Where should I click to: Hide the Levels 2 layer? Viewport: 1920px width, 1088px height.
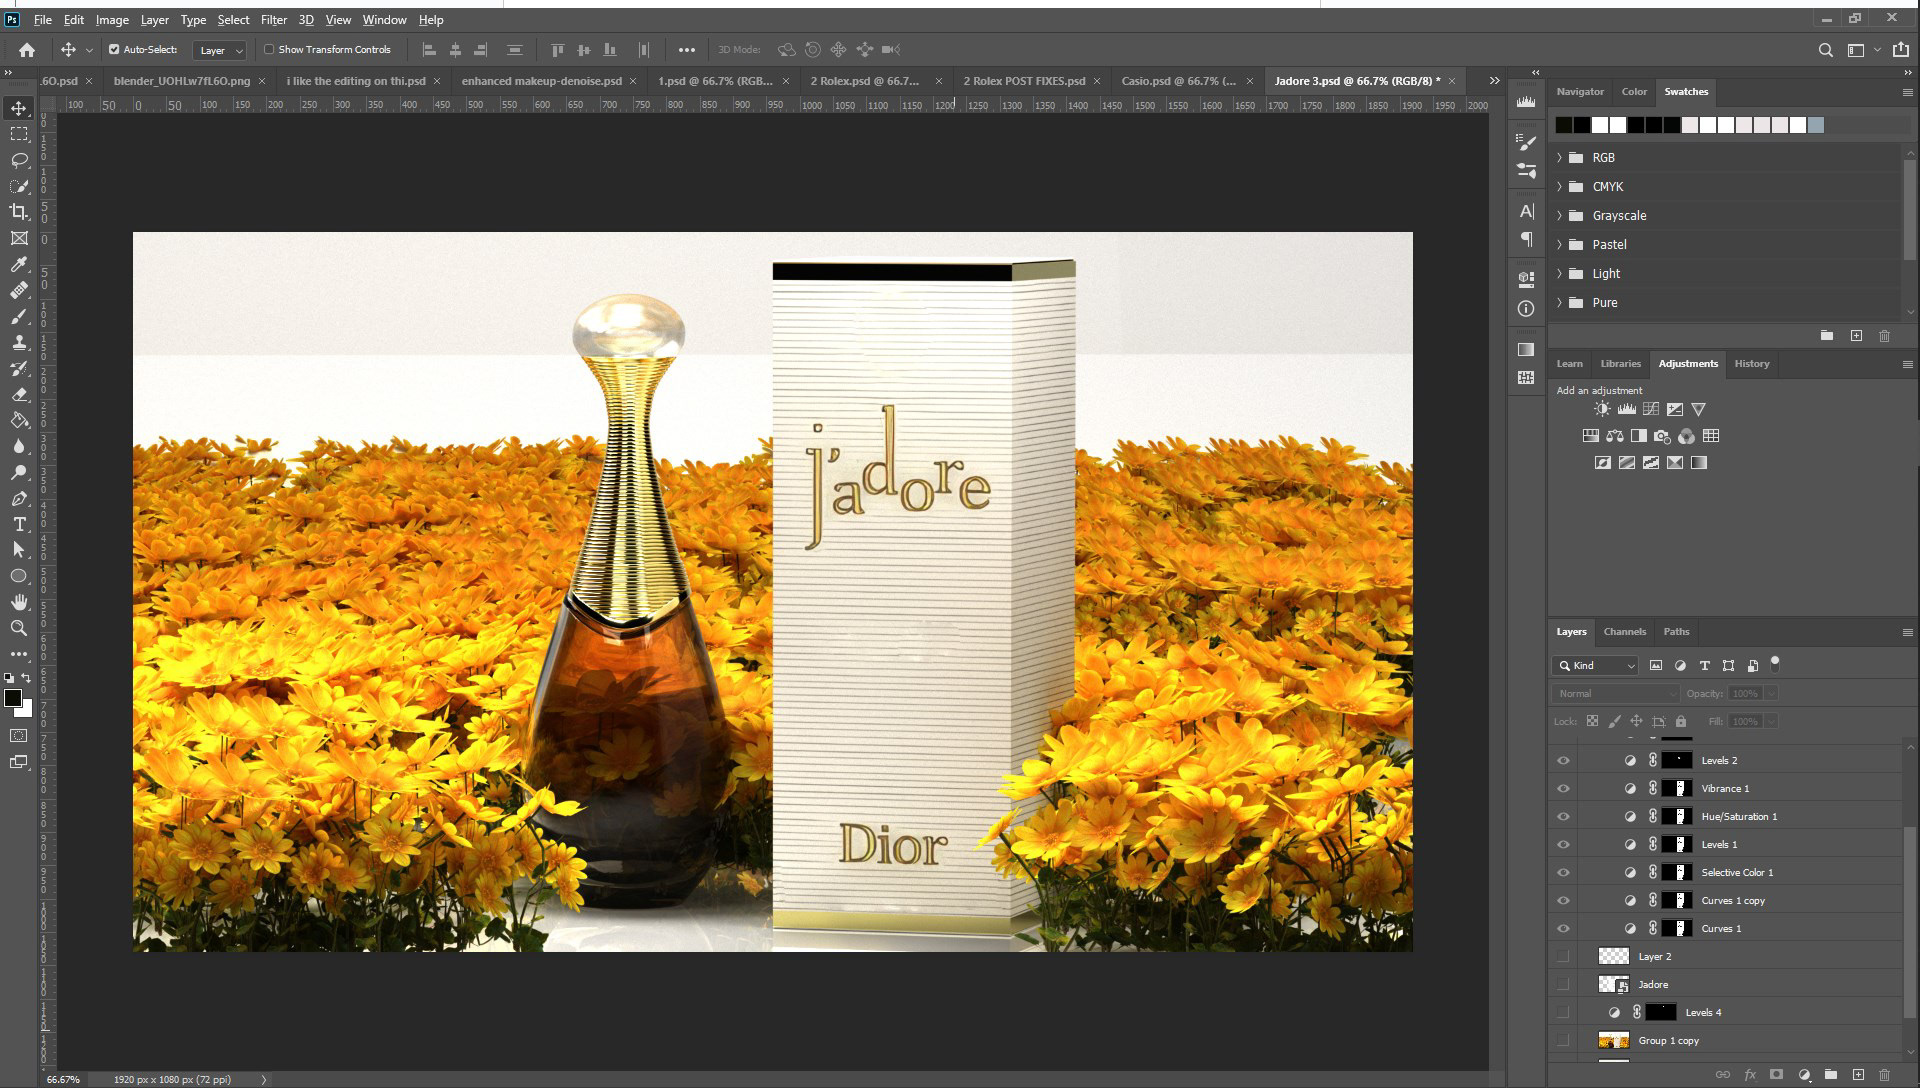1563,761
